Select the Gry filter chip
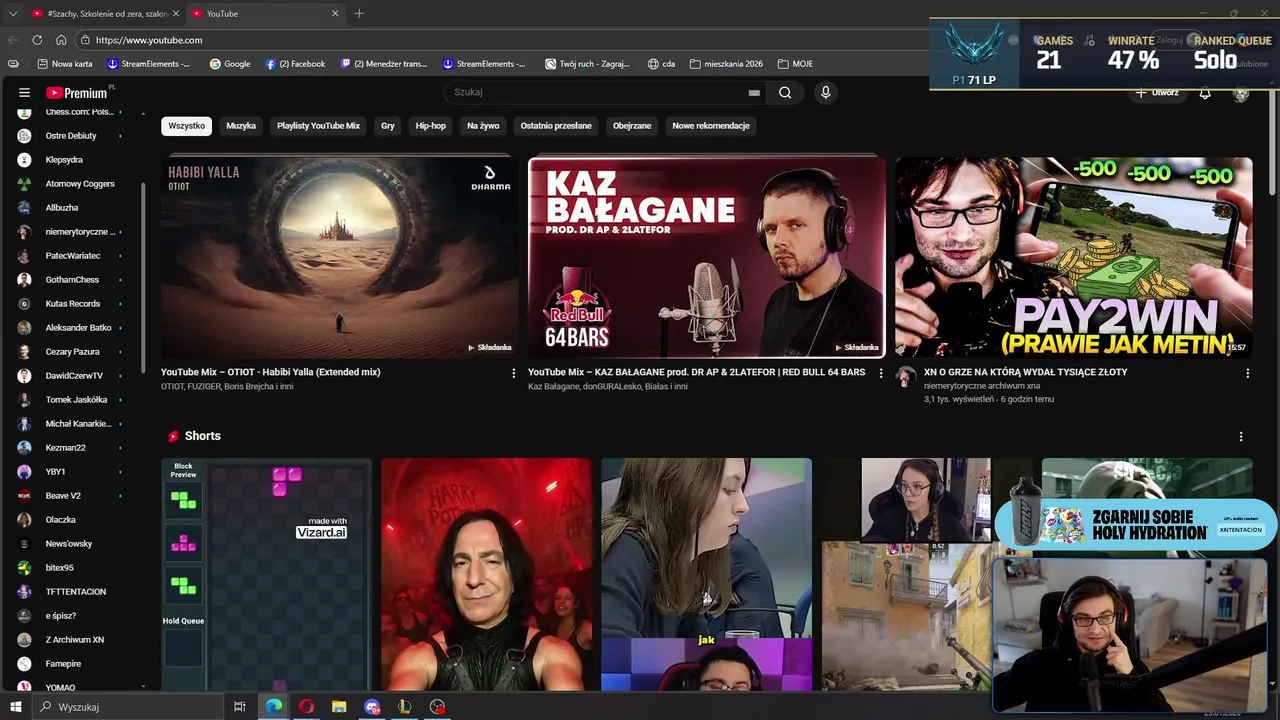 point(388,126)
